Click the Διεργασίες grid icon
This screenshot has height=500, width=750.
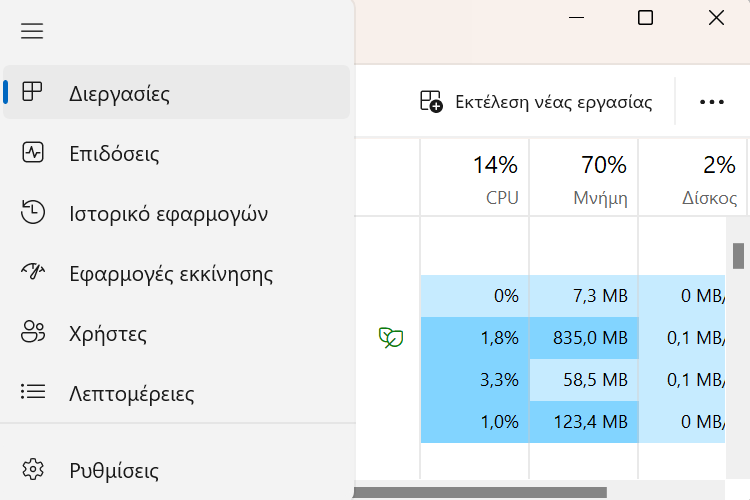coord(32,91)
